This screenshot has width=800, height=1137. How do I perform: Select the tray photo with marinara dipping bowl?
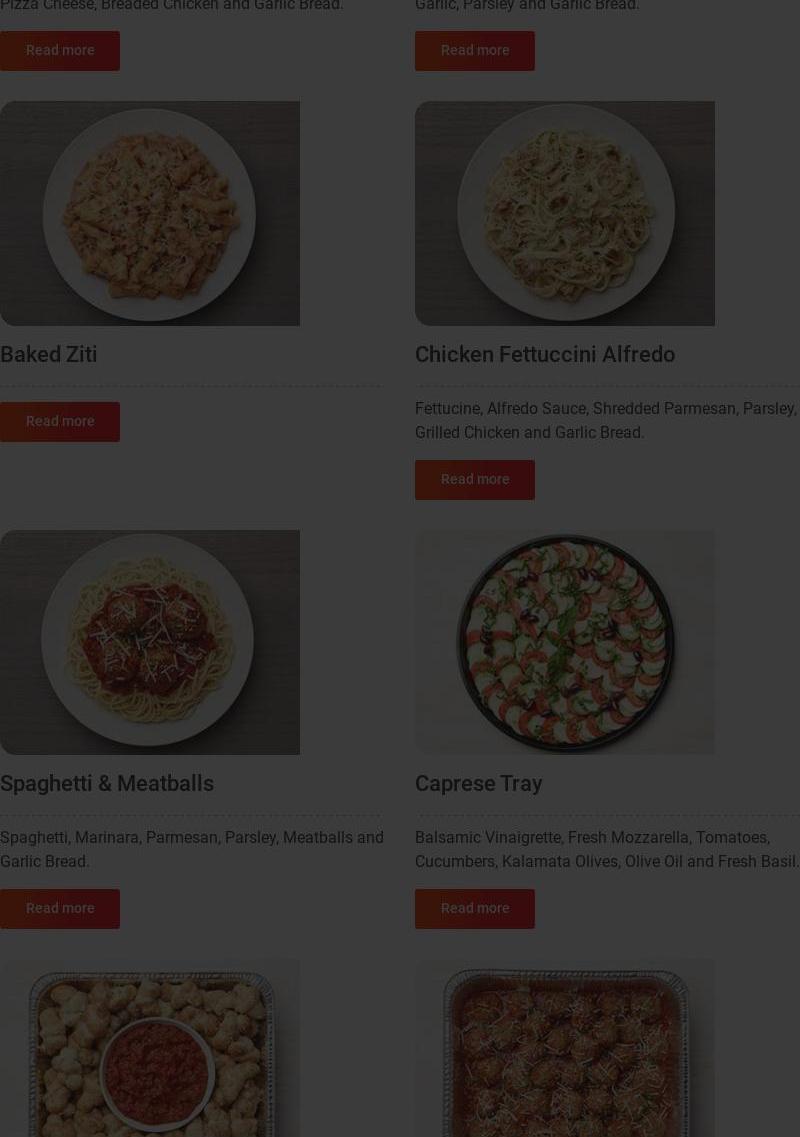tap(149, 1048)
